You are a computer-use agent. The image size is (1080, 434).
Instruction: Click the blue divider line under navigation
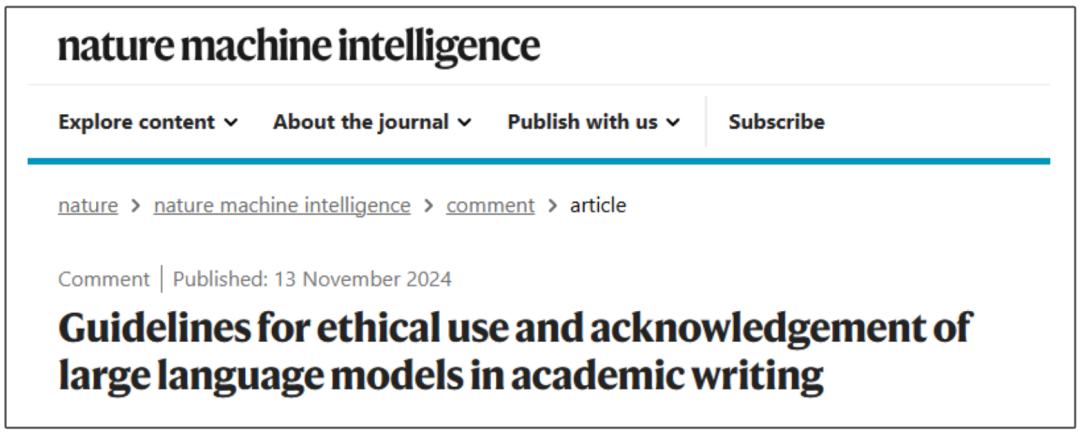[539, 161]
